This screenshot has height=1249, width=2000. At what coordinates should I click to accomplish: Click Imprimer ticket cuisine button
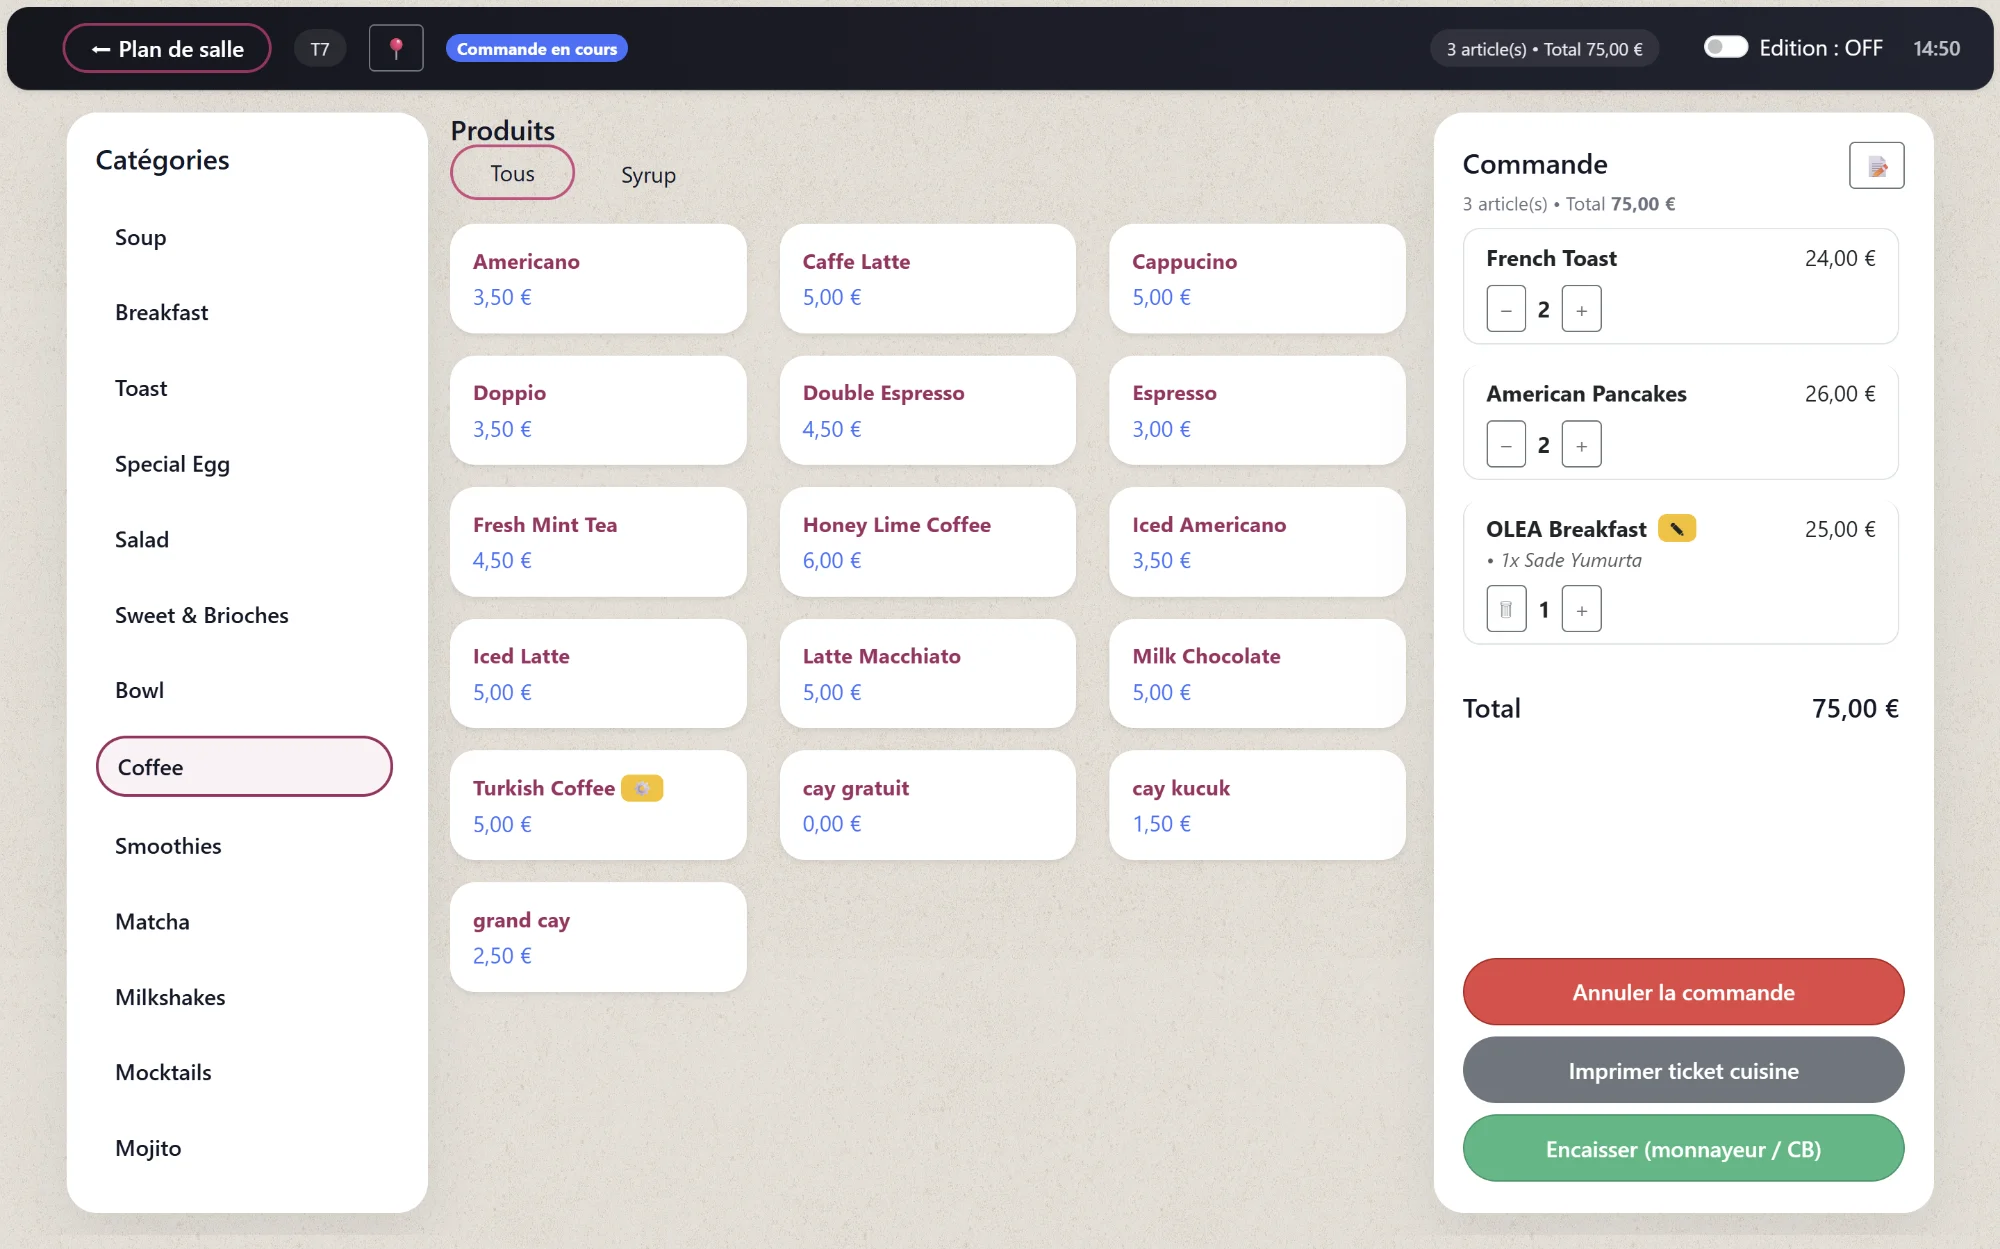tap(1683, 1070)
